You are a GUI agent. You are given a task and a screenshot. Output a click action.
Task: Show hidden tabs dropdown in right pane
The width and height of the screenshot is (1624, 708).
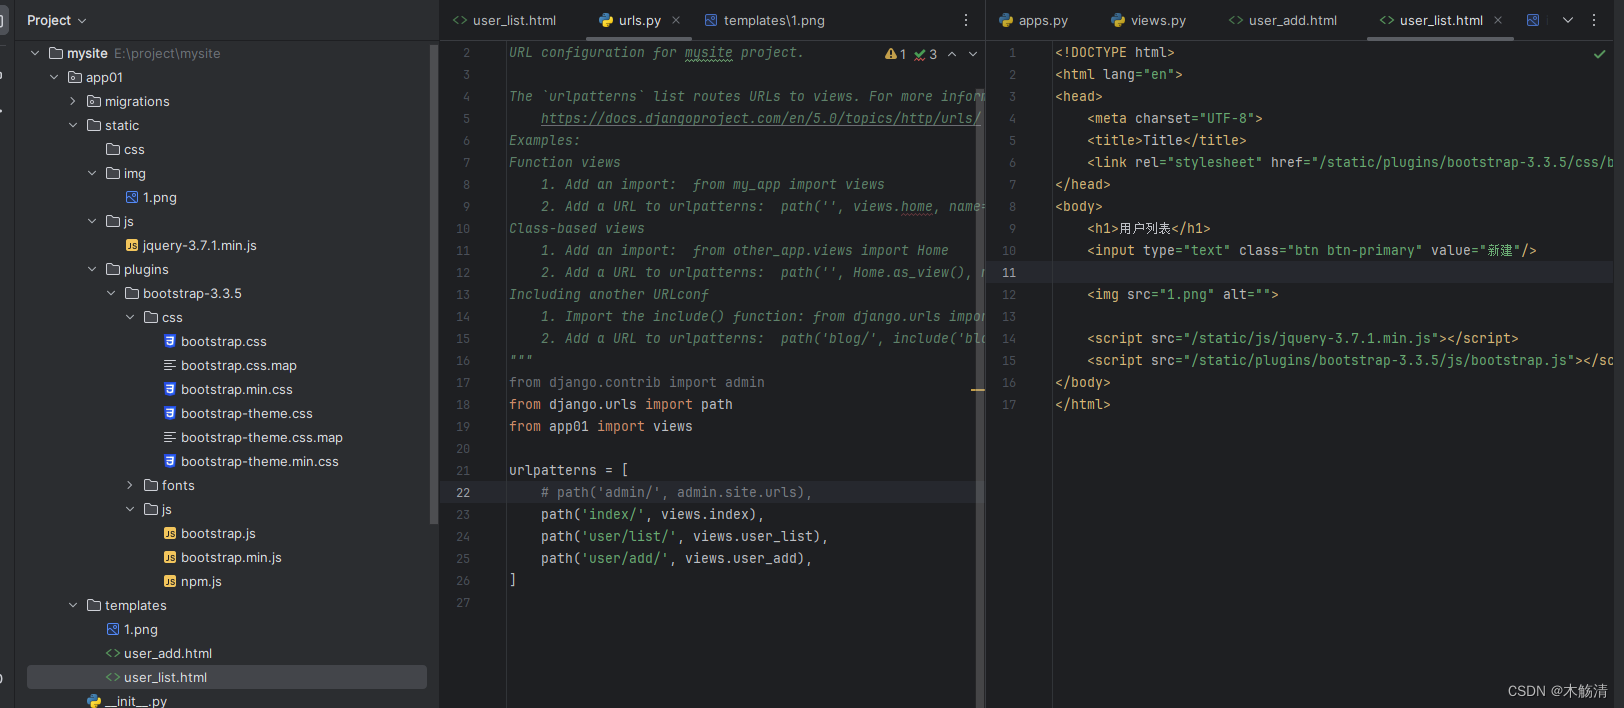click(1567, 20)
